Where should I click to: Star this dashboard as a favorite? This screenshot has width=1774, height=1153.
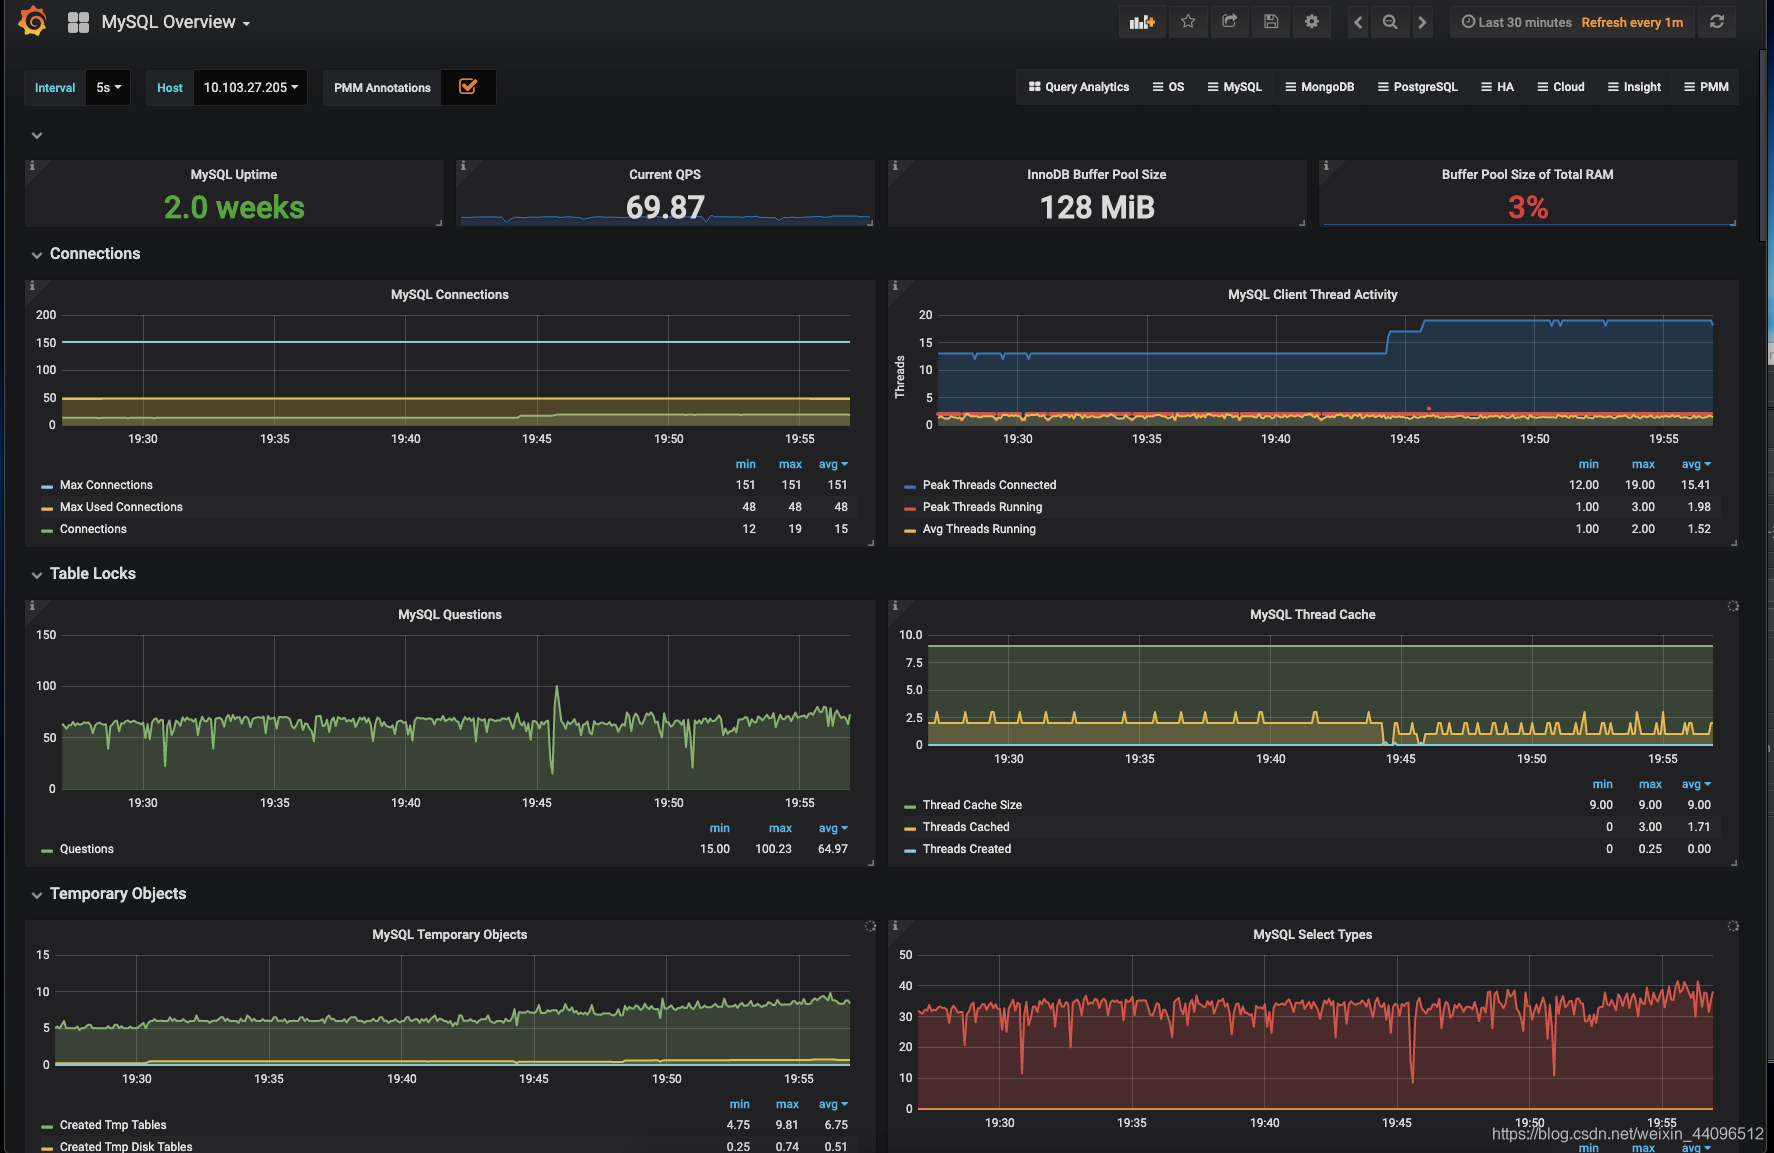pos(1188,22)
